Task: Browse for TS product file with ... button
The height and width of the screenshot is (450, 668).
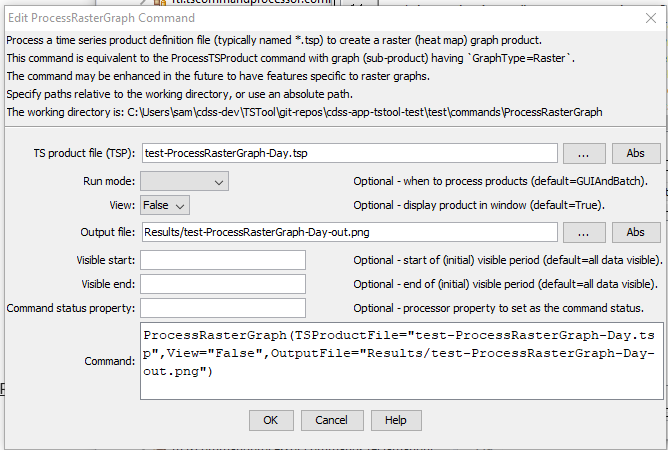Action: tap(584, 153)
